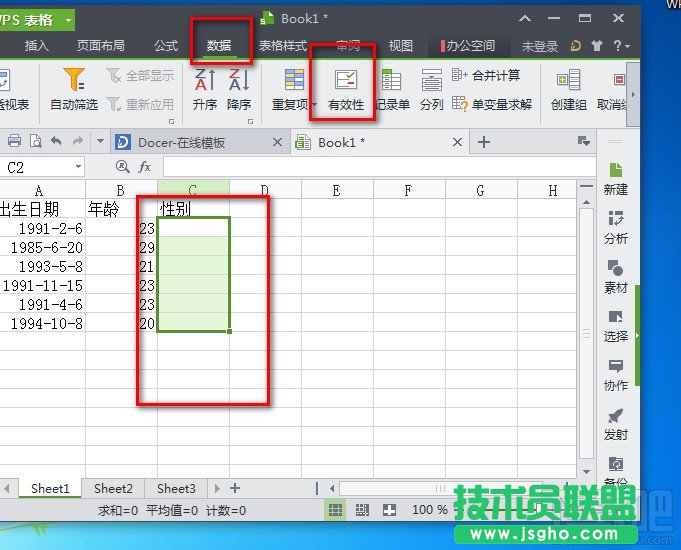
Task: Click the 素材 sidebar icon
Action: coord(615,277)
